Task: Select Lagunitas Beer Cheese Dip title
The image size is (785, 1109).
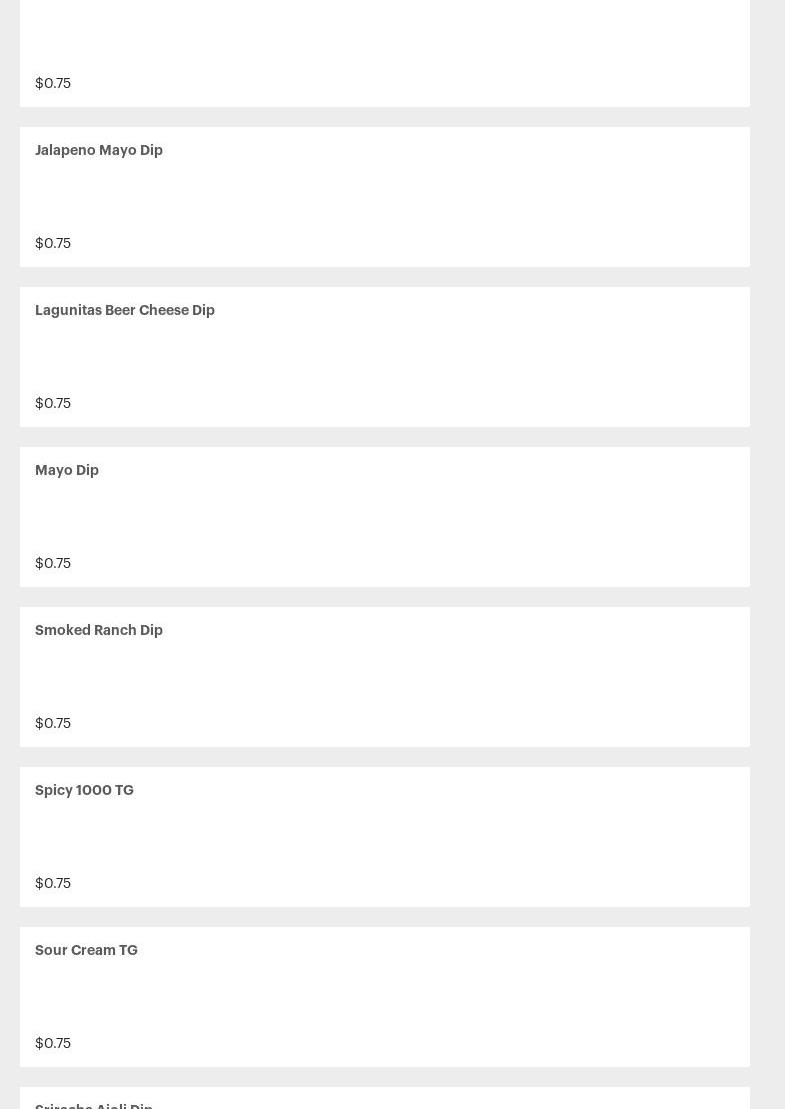Action: [x=125, y=310]
